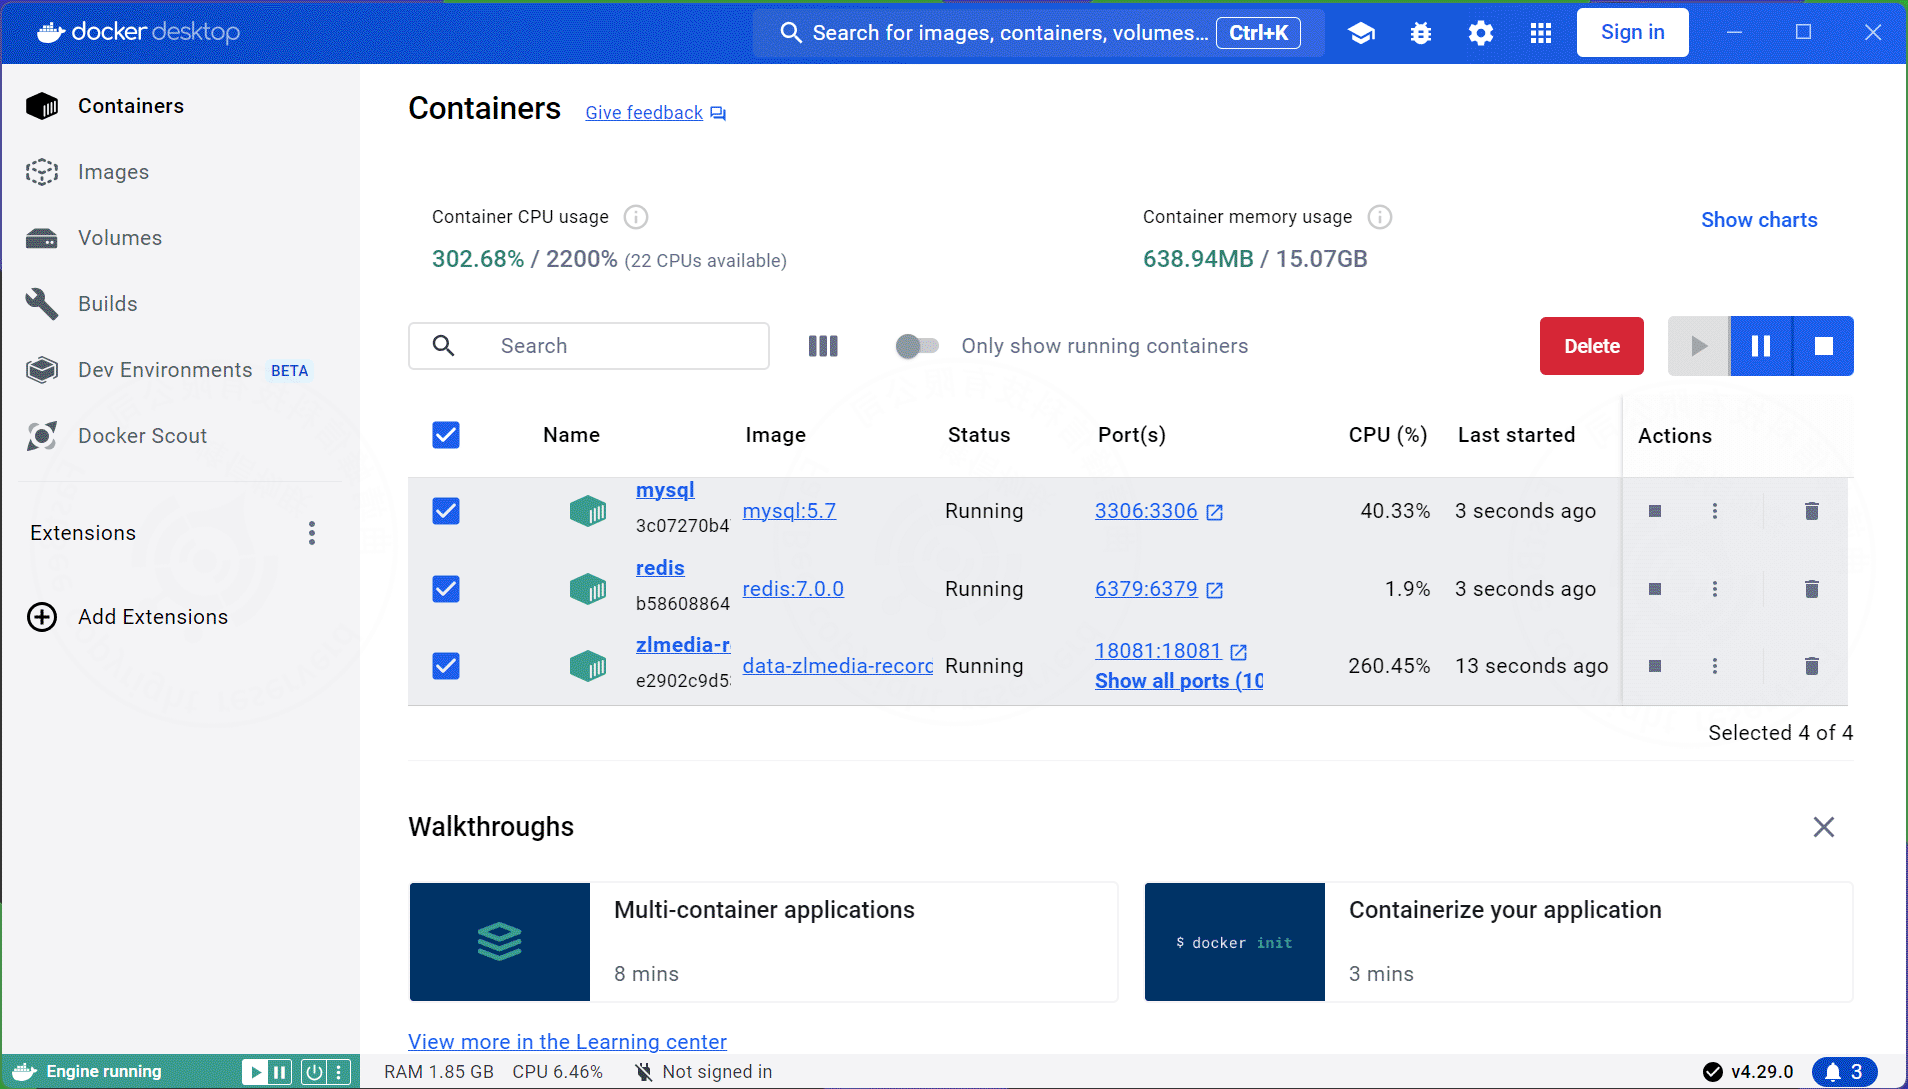Open the engine options menu in status bar
1908x1089 pixels.
tap(340, 1072)
